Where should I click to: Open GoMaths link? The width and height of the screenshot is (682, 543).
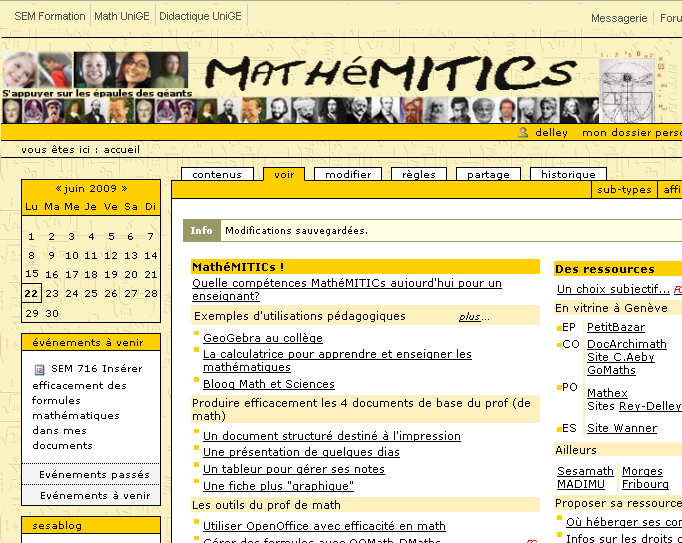coord(611,370)
